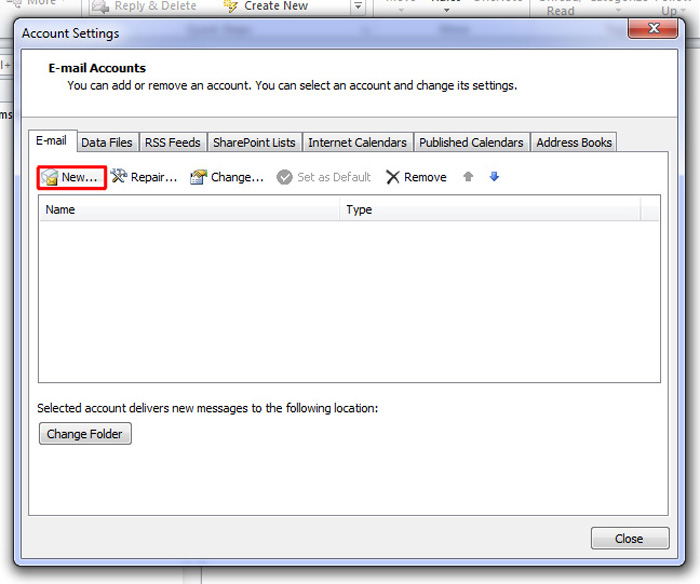Sort accounts by Type column header
This screenshot has width=700, height=584.
point(490,210)
